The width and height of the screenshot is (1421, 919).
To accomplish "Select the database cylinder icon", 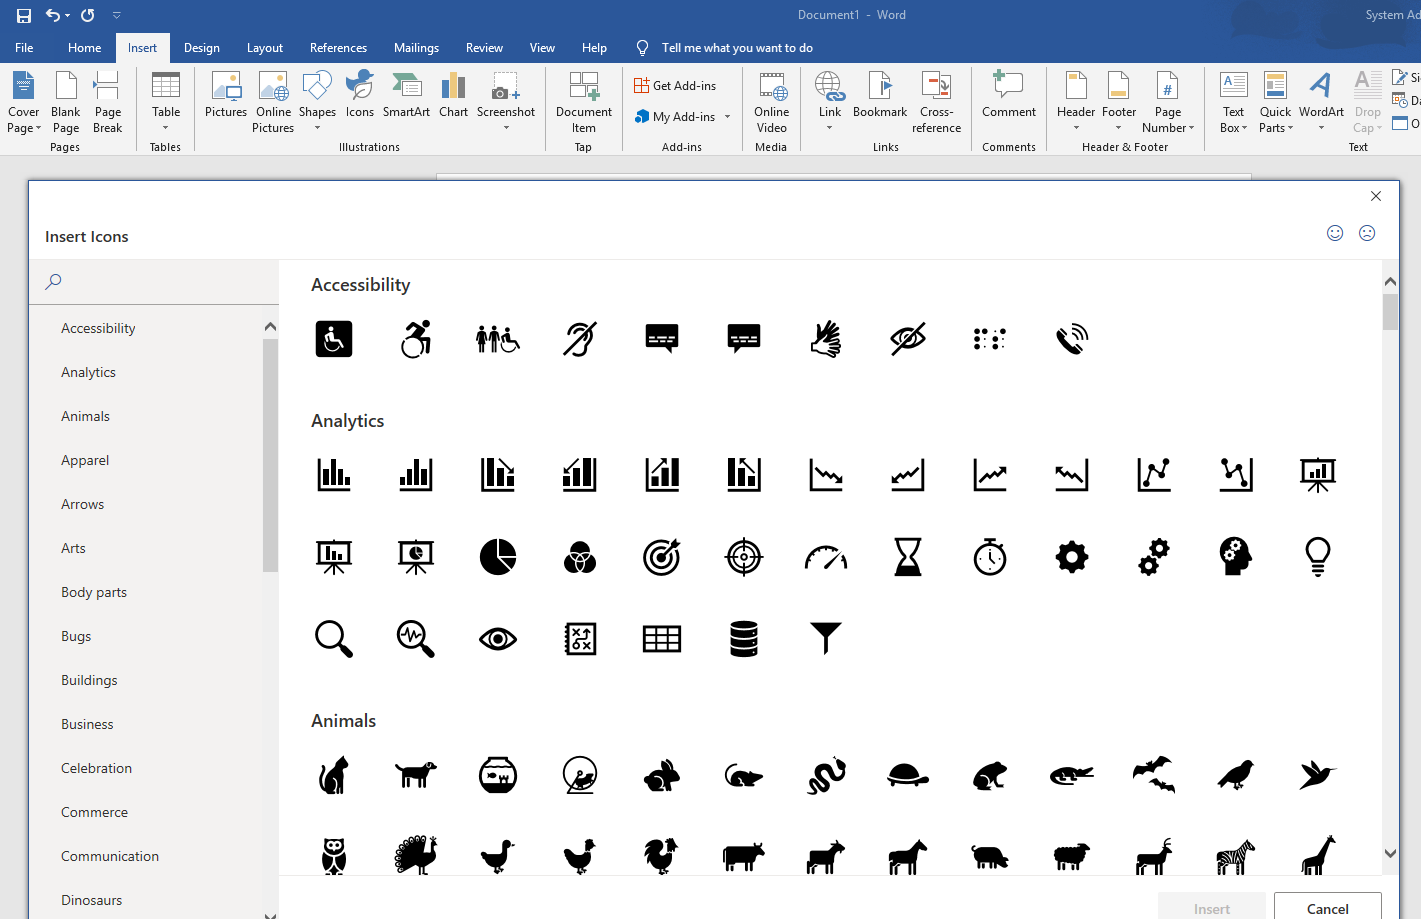I will tap(744, 638).
